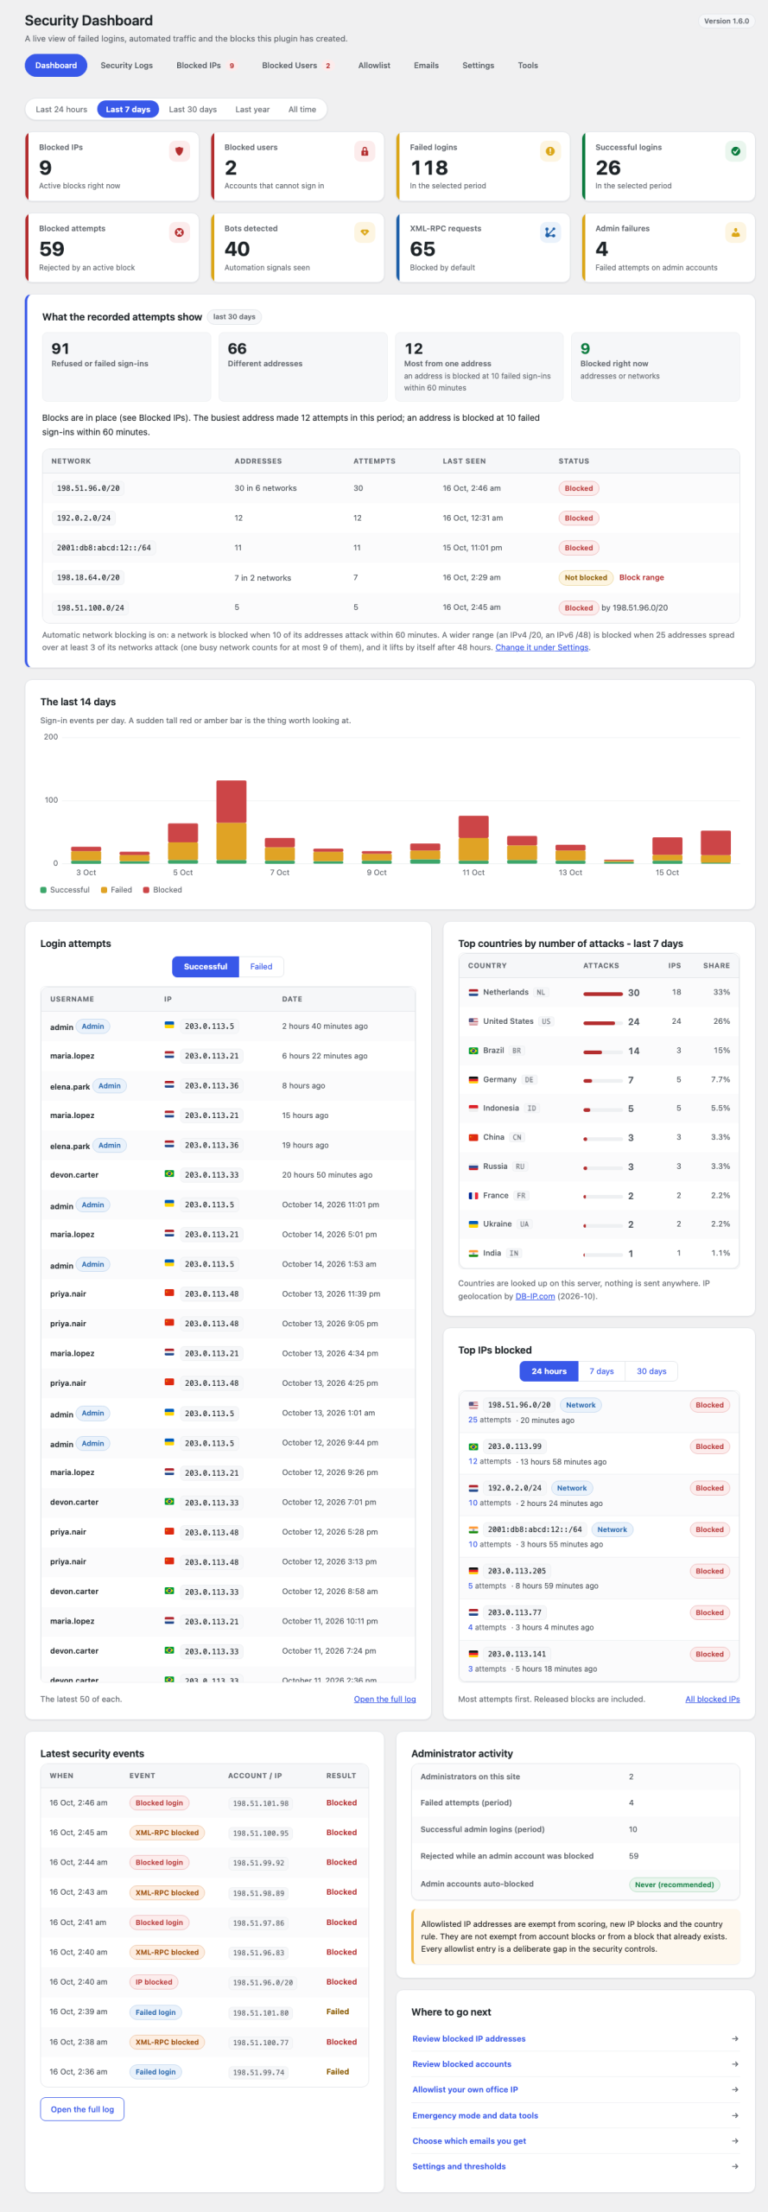The height and width of the screenshot is (2212, 768).
Task: Click the warning icon on Failed logins card
Action: point(550,151)
